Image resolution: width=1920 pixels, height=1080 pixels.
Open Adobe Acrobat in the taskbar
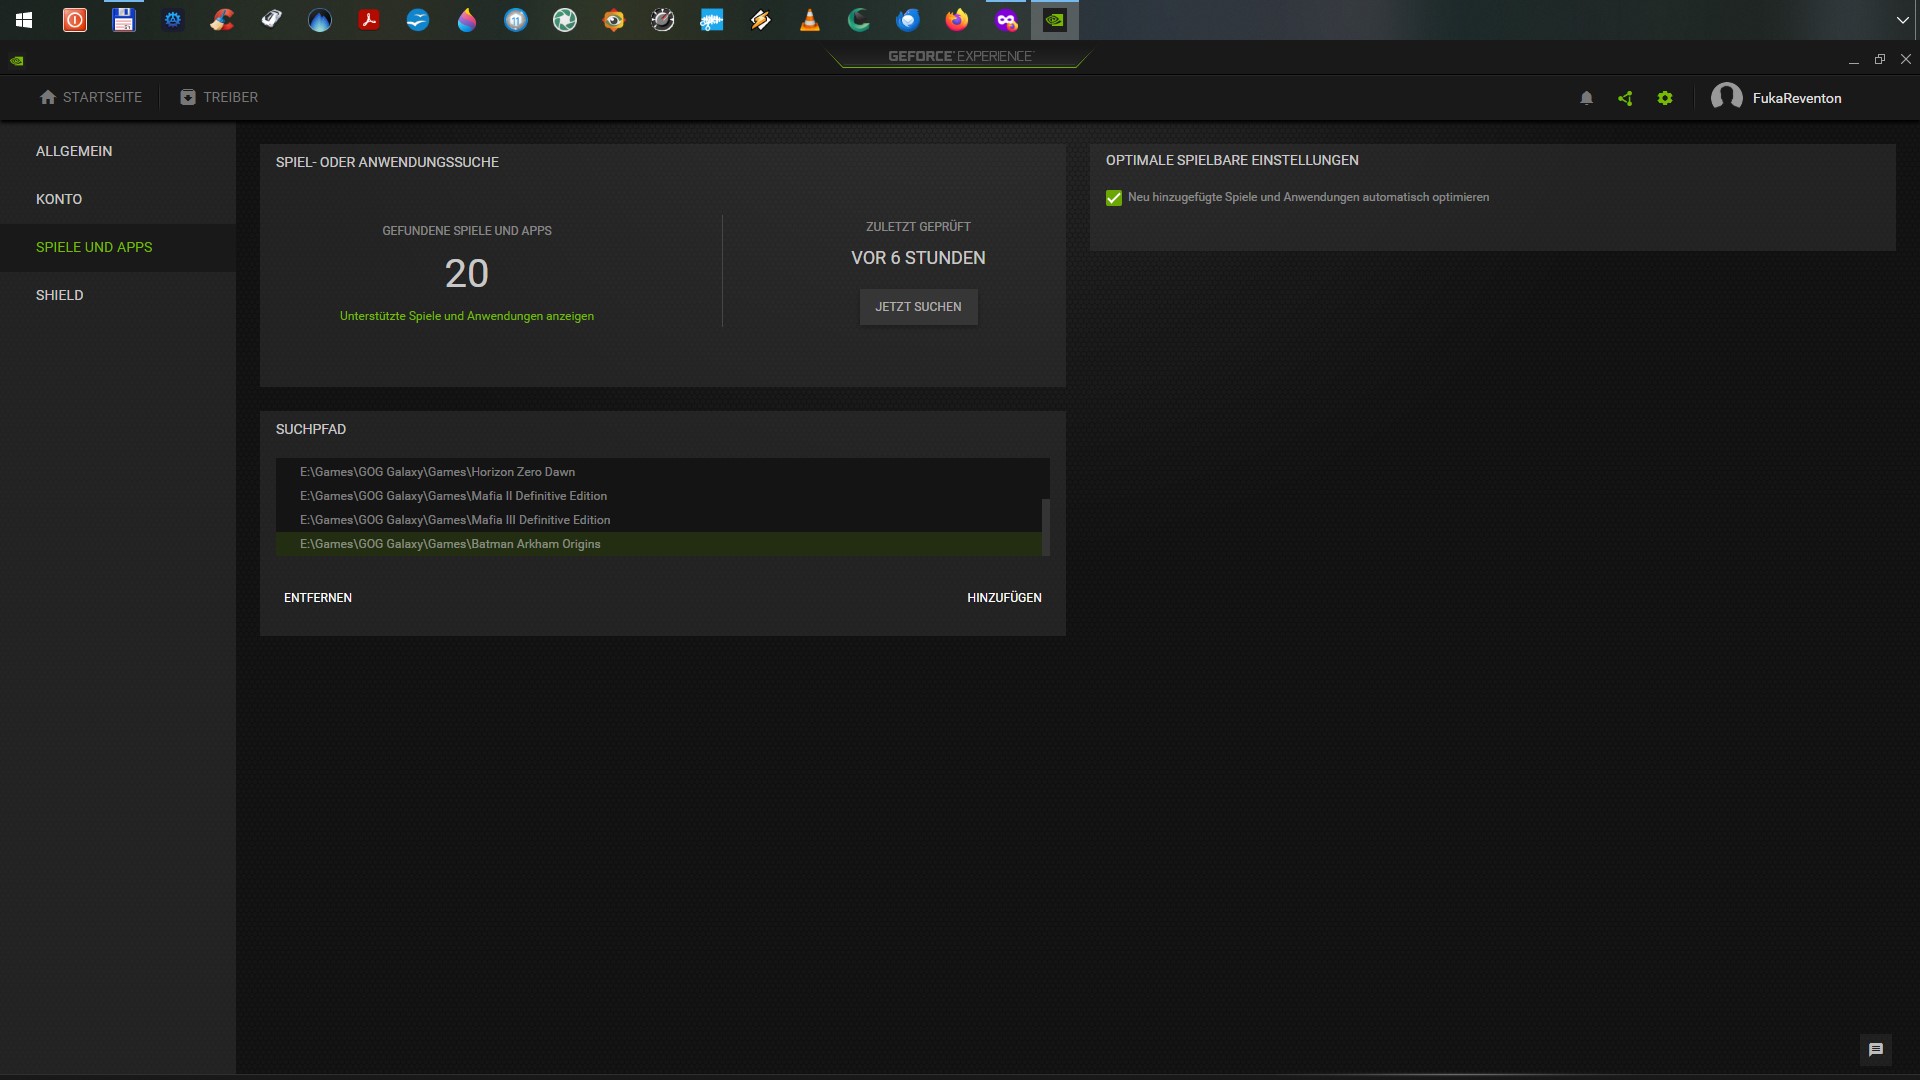[369, 20]
